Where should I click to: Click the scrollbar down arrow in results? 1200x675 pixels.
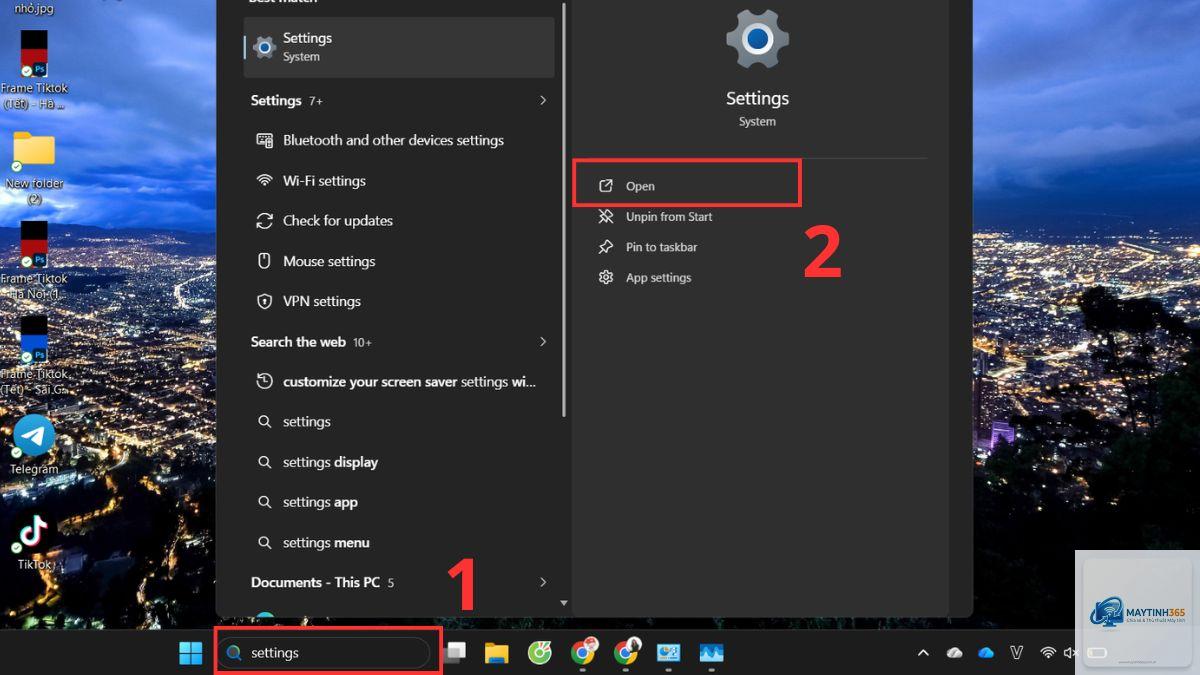(x=564, y=603)
